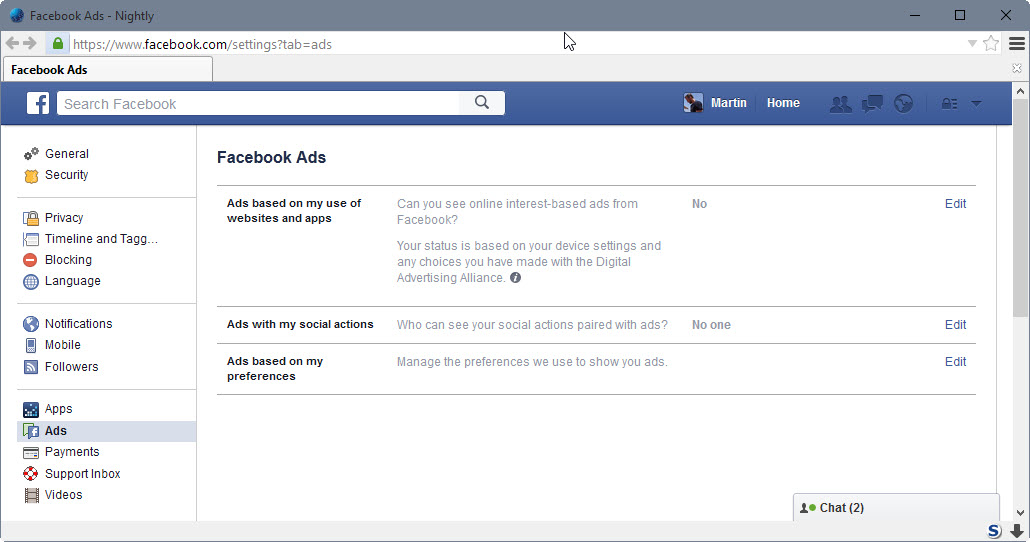Edit Ads with my social actions
The image size is (1030, 542).
pos(955,325)
